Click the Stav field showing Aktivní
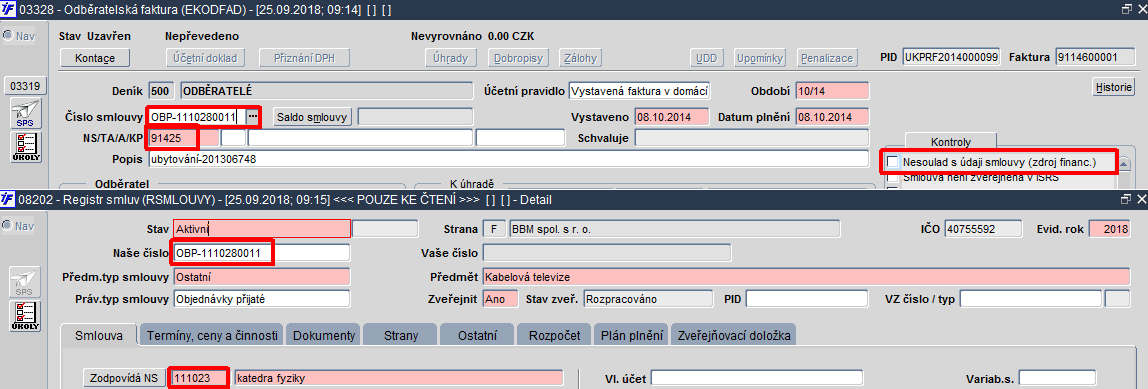Image resolution: width=1148 pixels, height=389 pixels. 261,229
